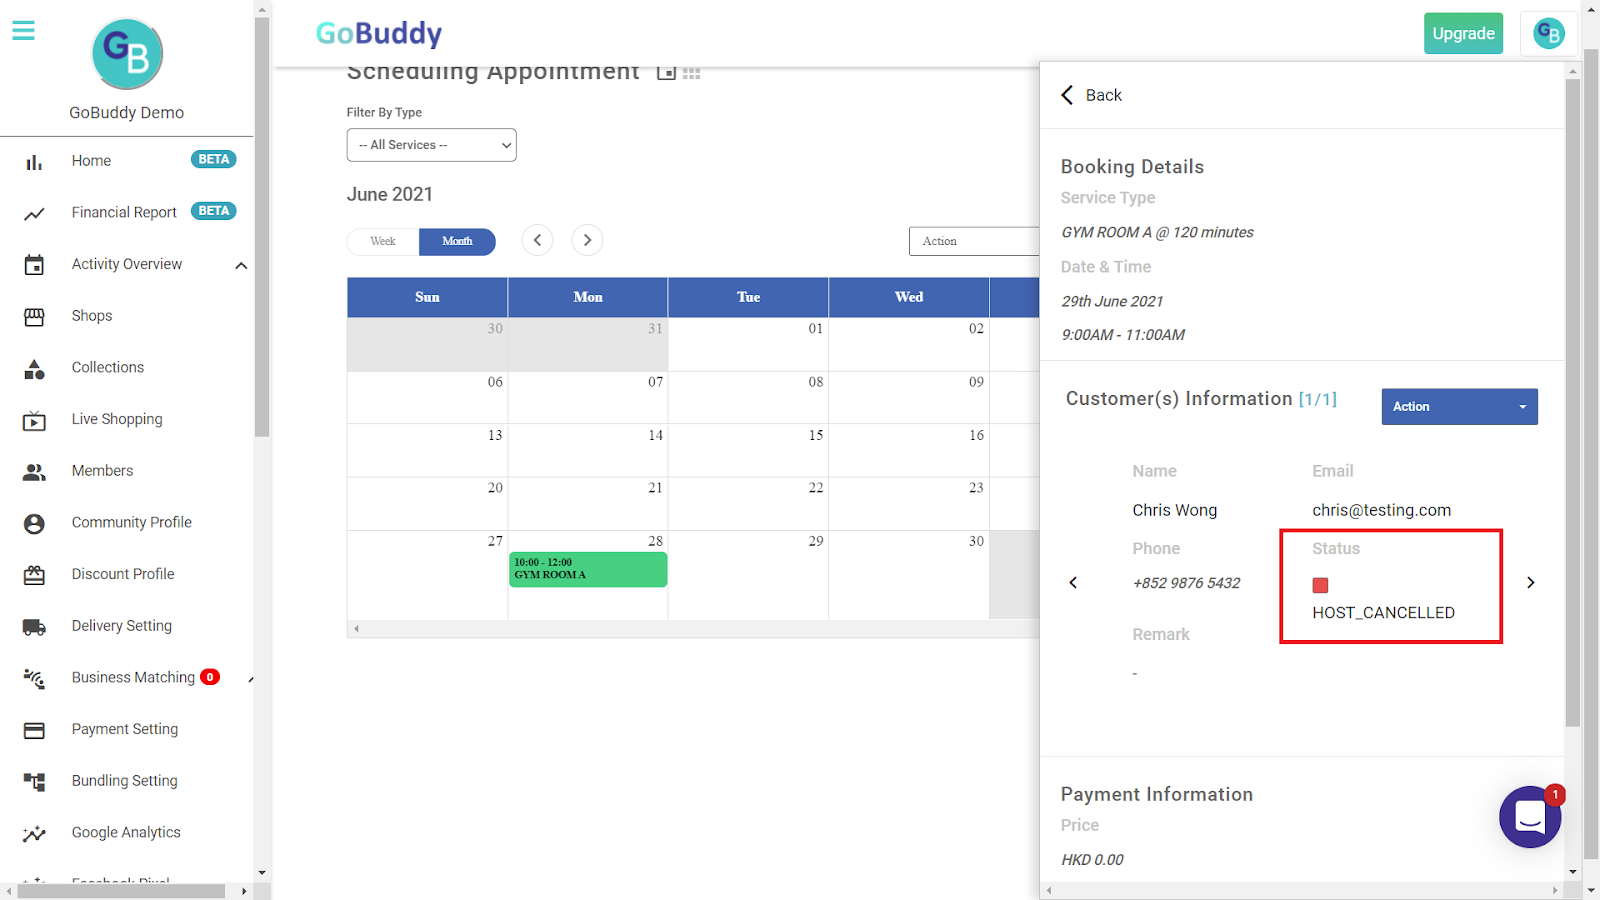
Task: Collapse the Activity Overview section chevron
Action: pos(241,266)
